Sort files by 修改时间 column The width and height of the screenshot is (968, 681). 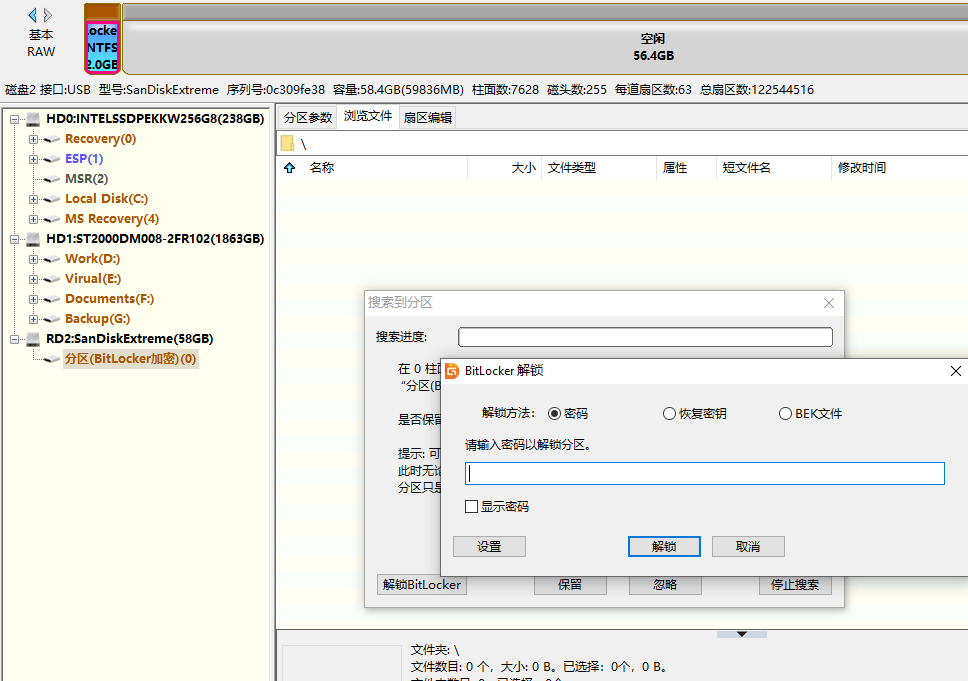point(862,168)
